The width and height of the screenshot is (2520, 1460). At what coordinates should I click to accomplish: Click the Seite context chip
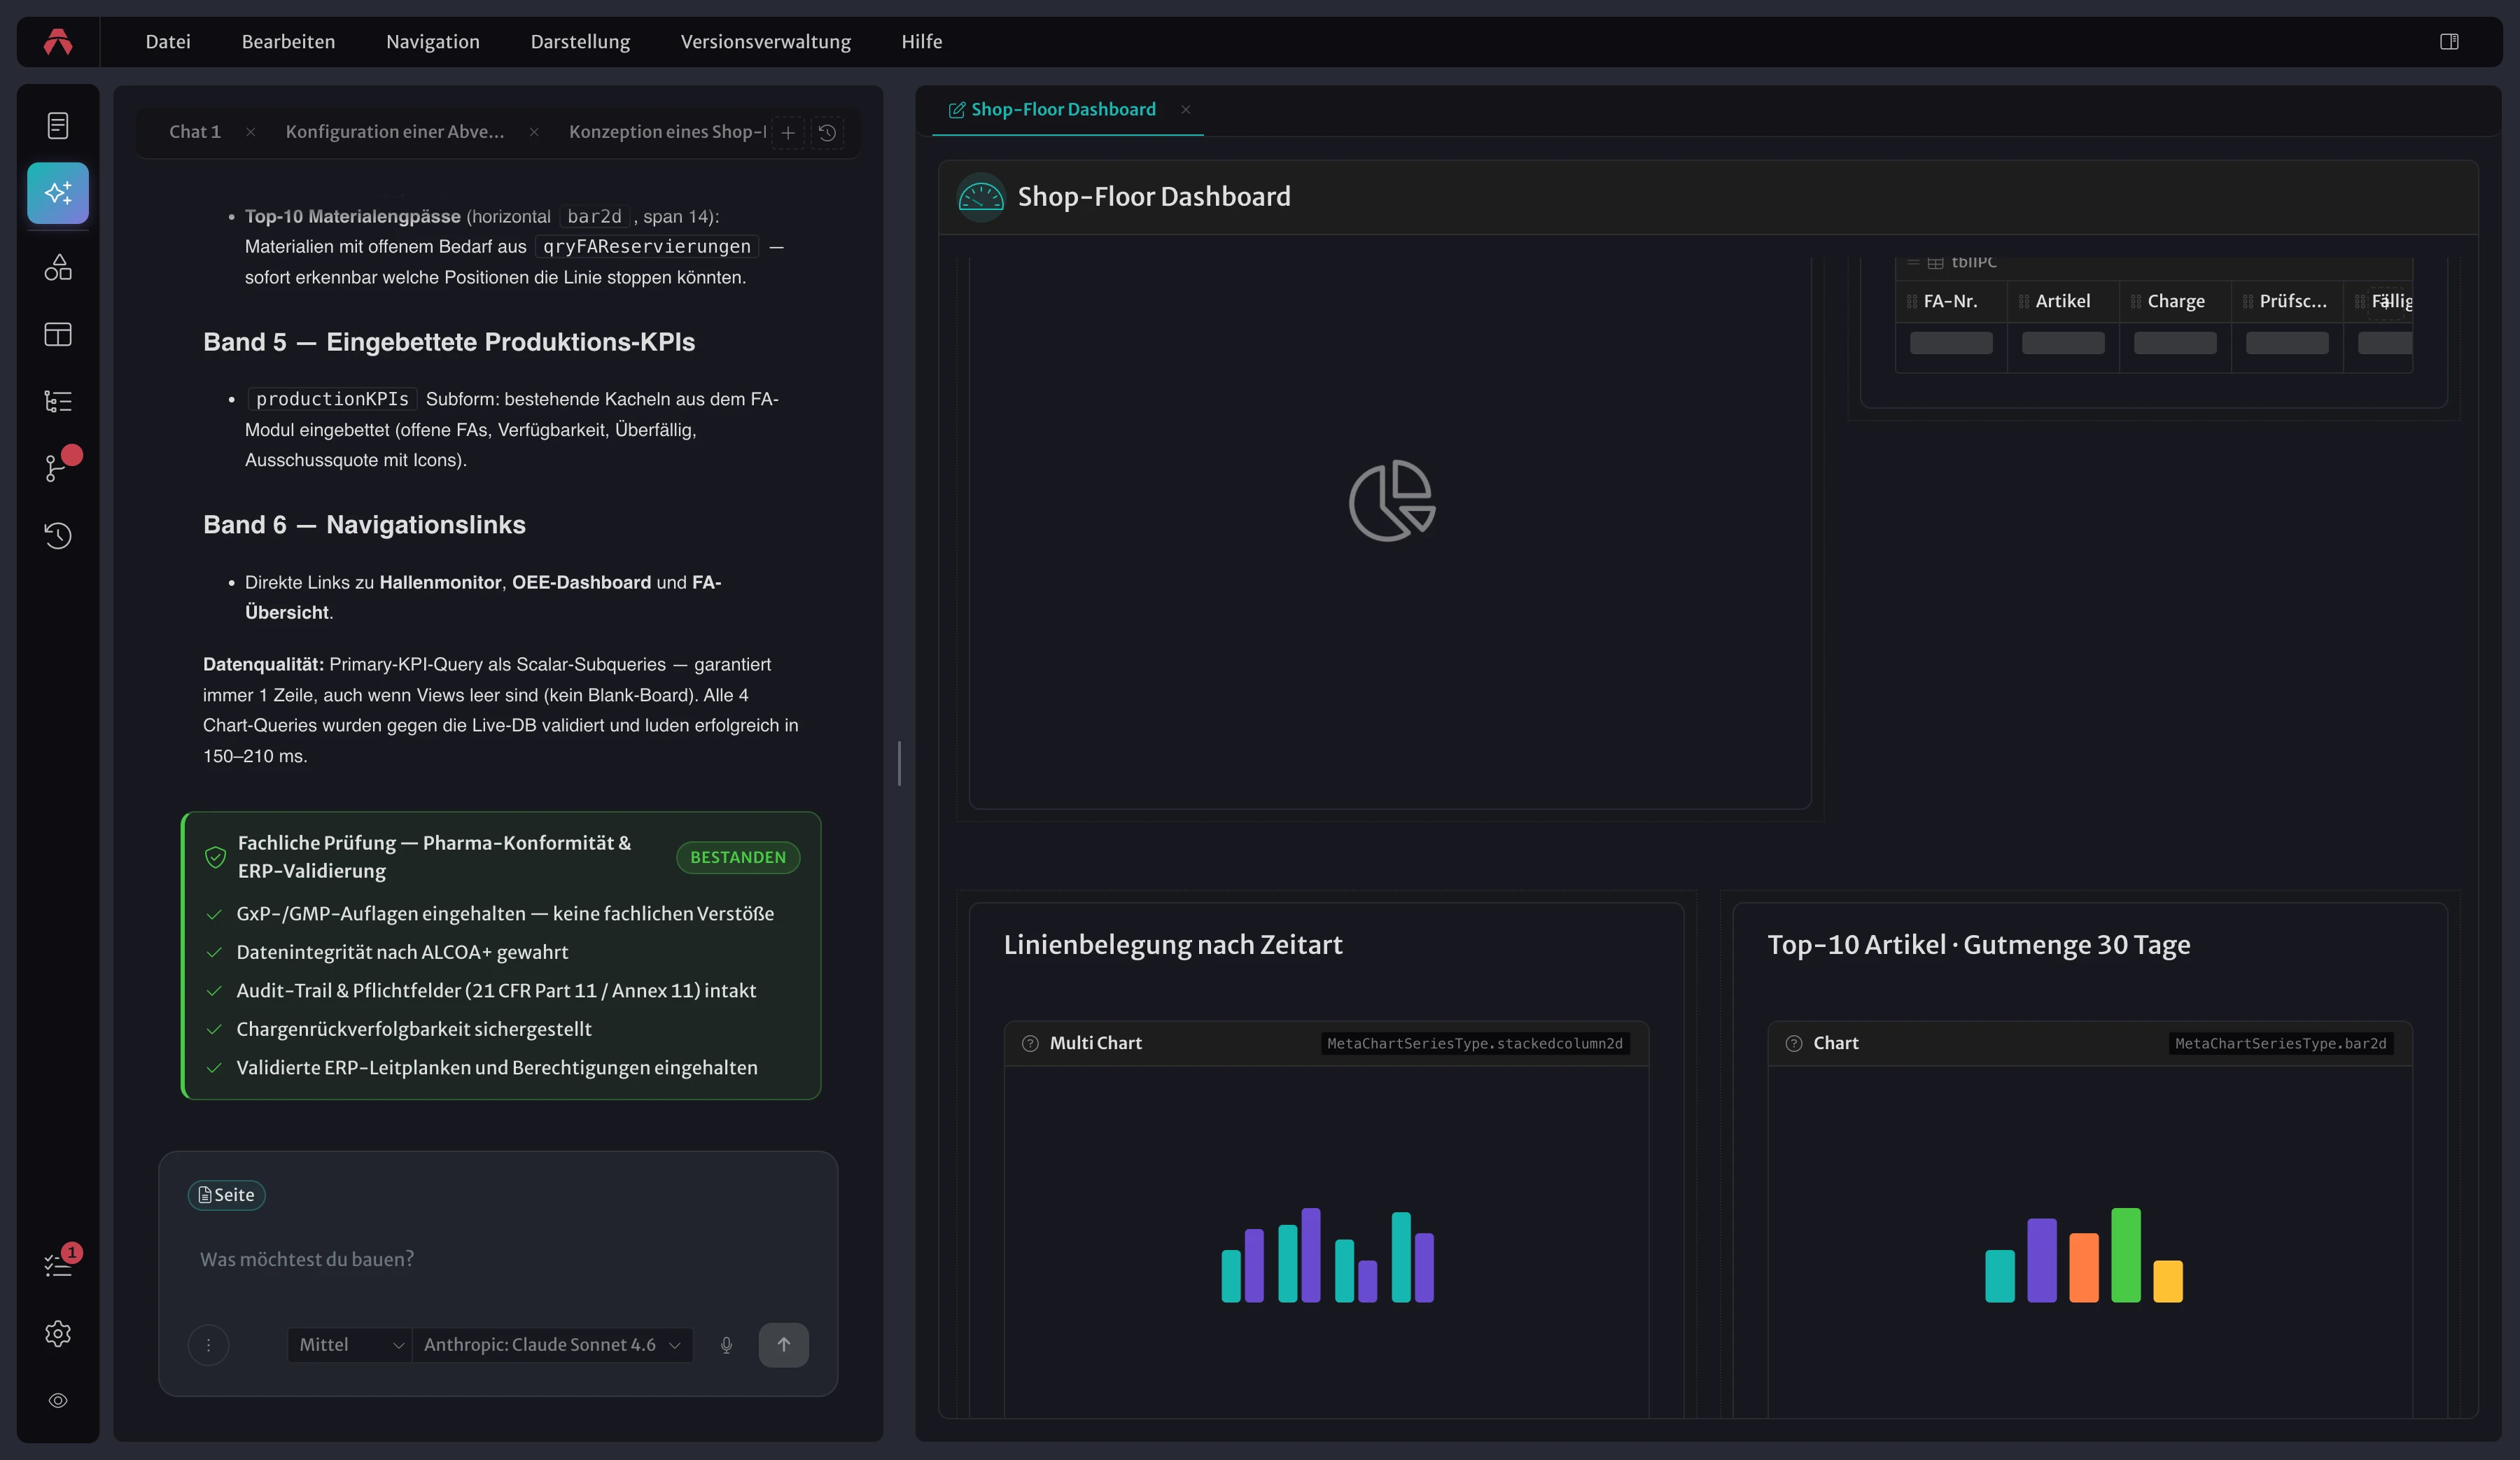click(226, 1195)
